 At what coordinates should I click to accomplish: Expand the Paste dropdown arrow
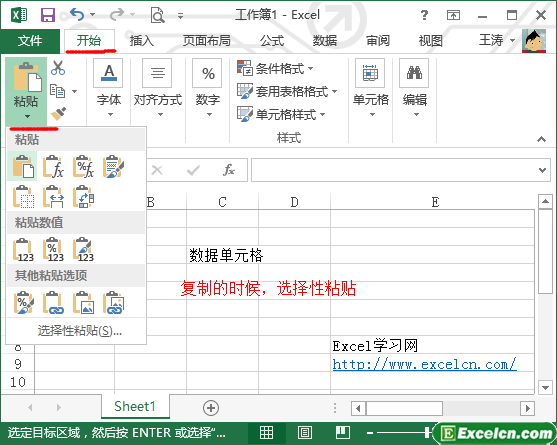[27, 116]
